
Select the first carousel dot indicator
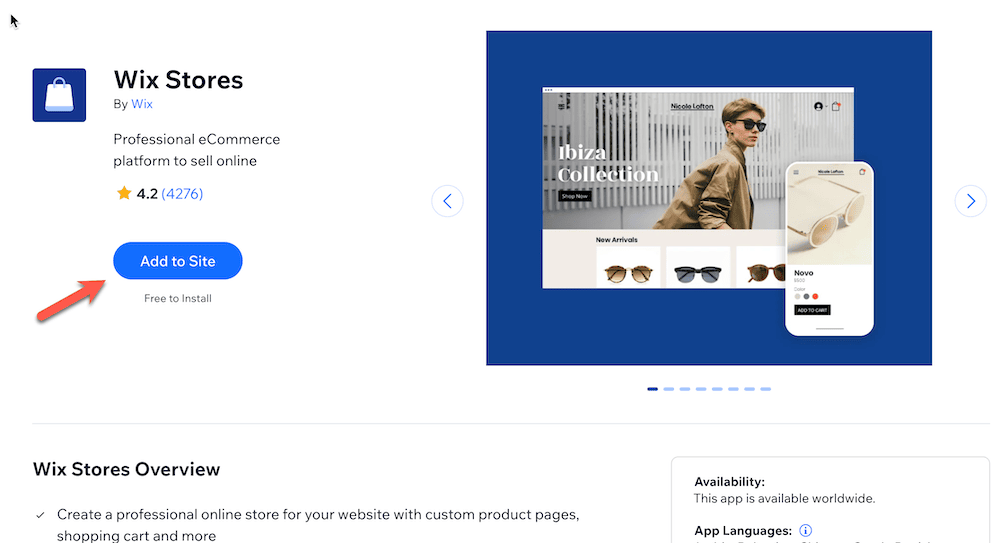click(x=652, y=389)
